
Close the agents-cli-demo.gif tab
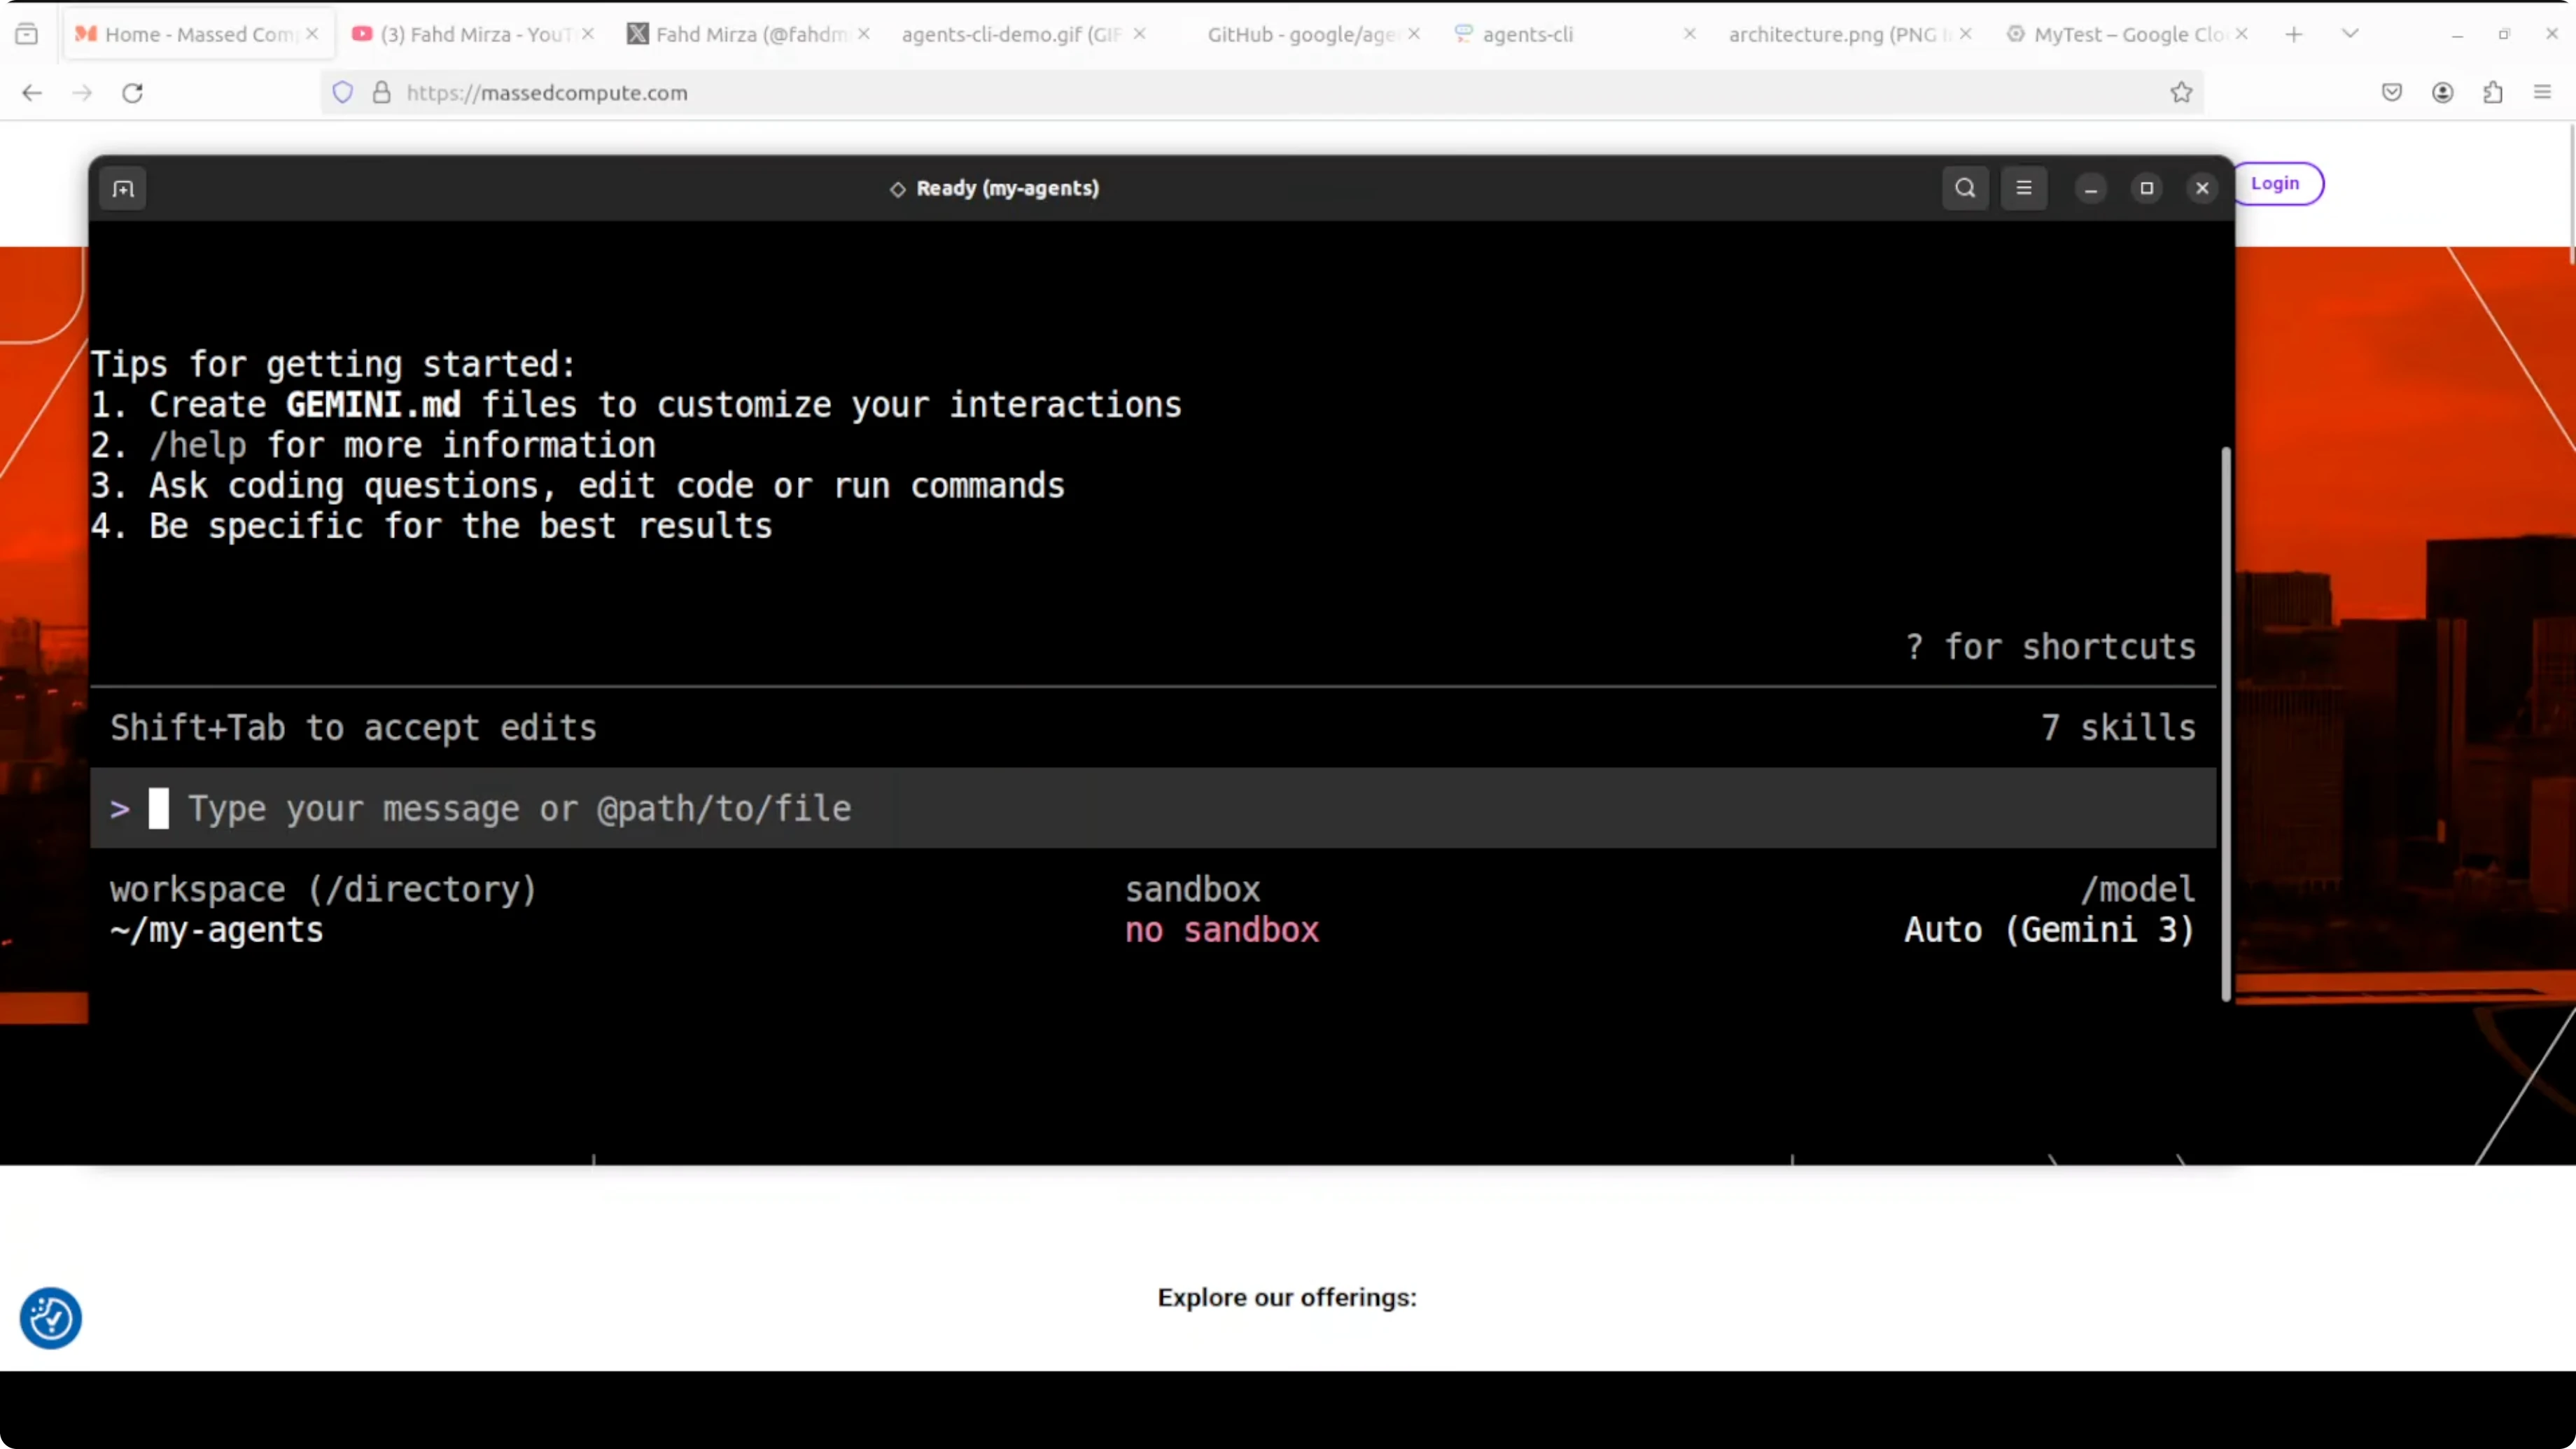[1139, 34]
